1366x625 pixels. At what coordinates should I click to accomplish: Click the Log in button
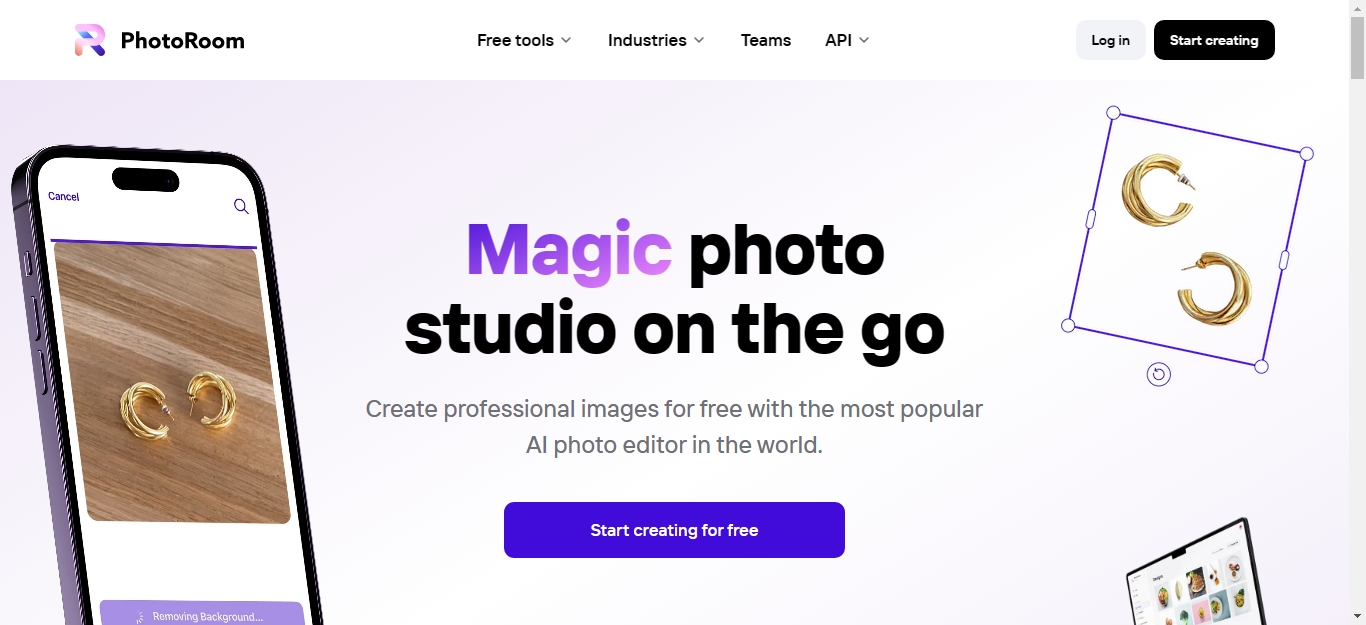click(x=1110, y=40)
